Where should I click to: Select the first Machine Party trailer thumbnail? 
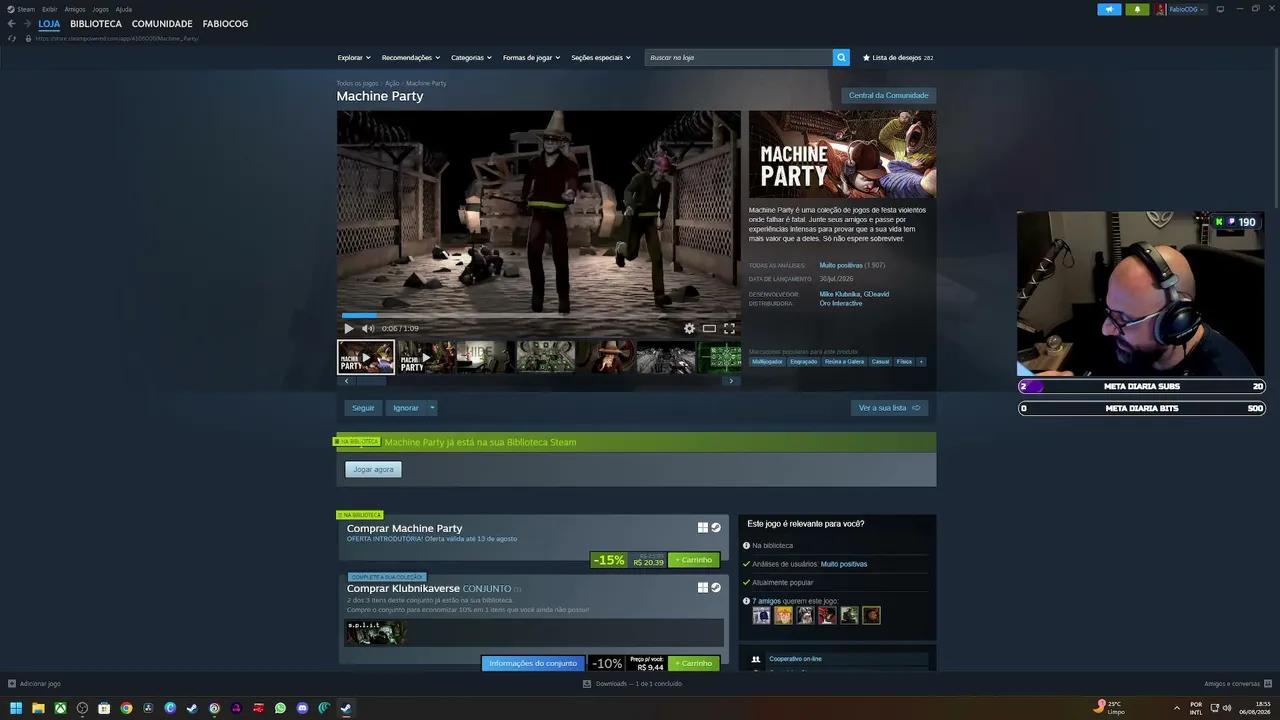(x=365, y=357)
